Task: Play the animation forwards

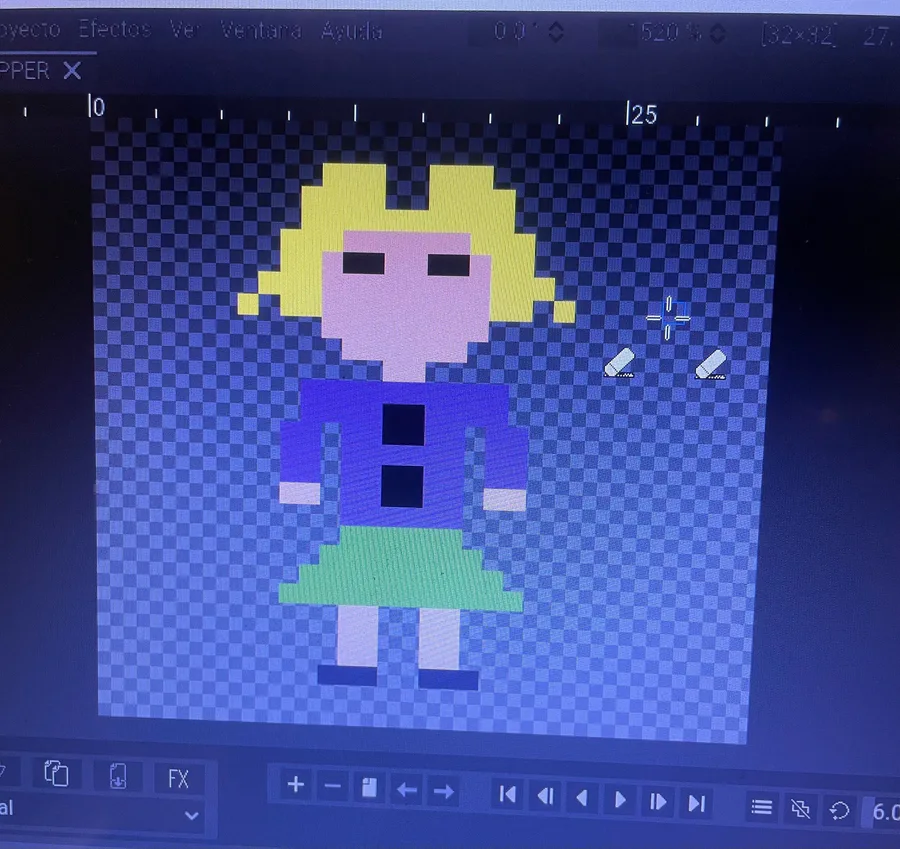Action: [x=620, y=800]
